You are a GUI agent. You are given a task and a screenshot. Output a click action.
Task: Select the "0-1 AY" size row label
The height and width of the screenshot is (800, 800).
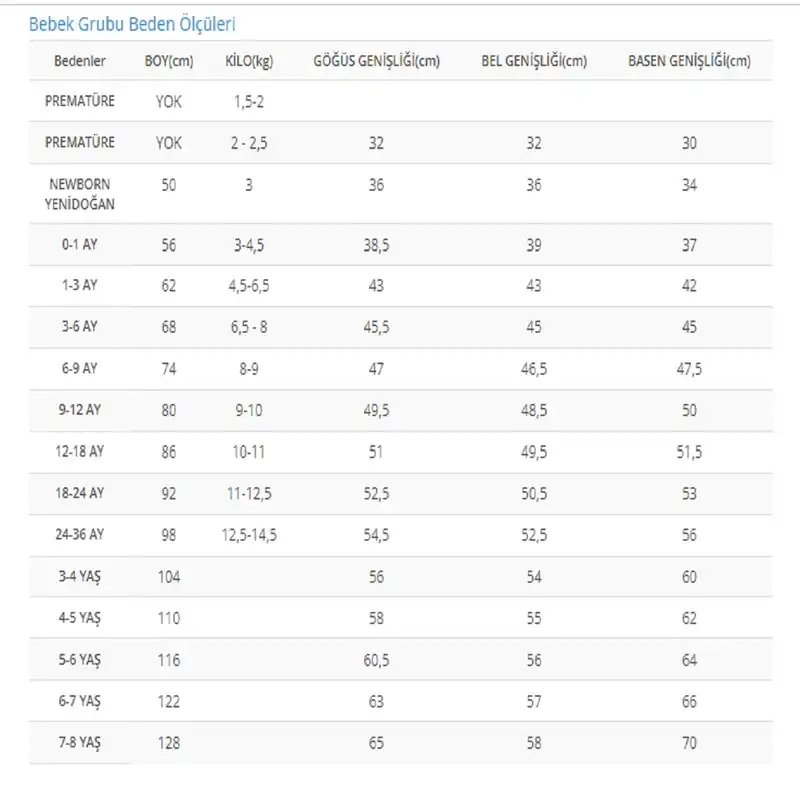(x=80, y=245)
